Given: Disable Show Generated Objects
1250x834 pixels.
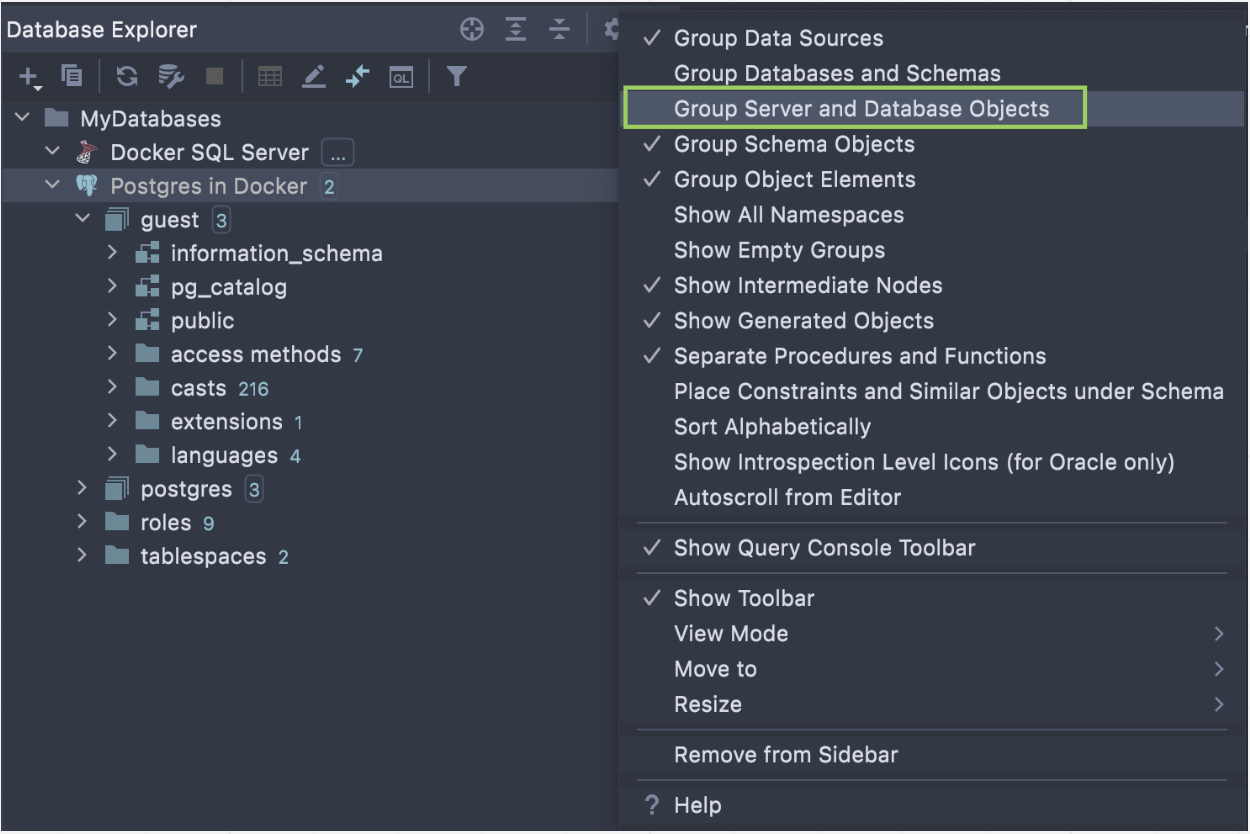Looking at the screenshot, I should (x=803, y=321).
